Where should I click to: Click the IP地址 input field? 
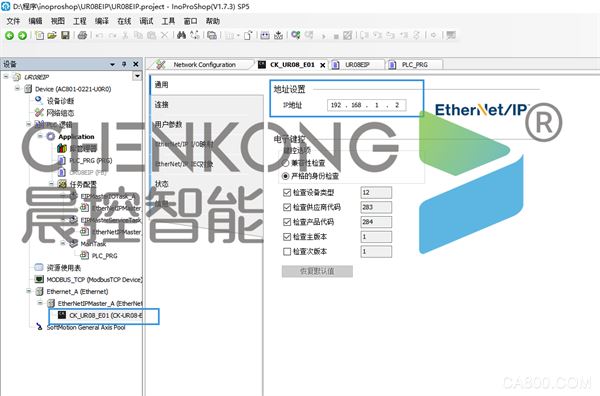point(367,105)
